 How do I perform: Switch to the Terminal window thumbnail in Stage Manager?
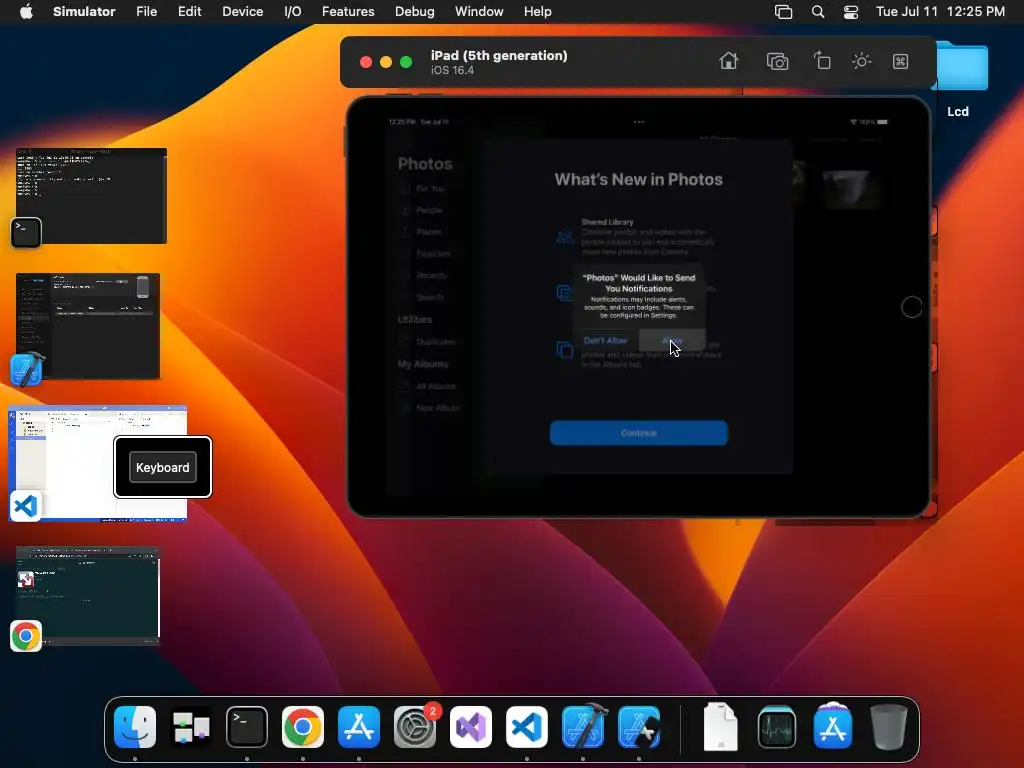(91, 196)
